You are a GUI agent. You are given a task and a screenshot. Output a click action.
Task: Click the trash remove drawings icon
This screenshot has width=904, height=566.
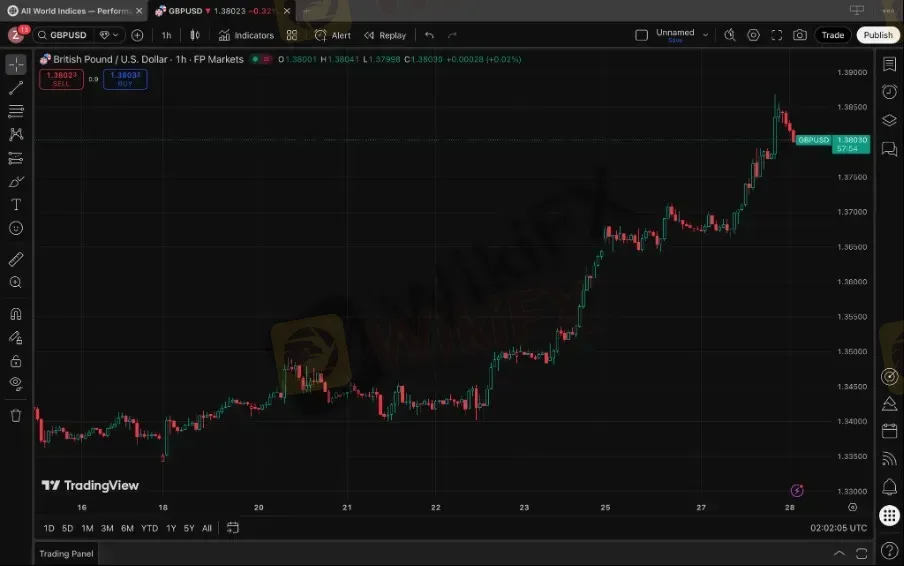tap(16, 416)
